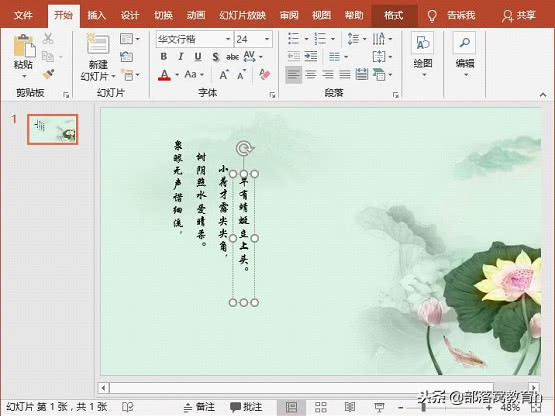Toggle text Shadow formatting

215,57
